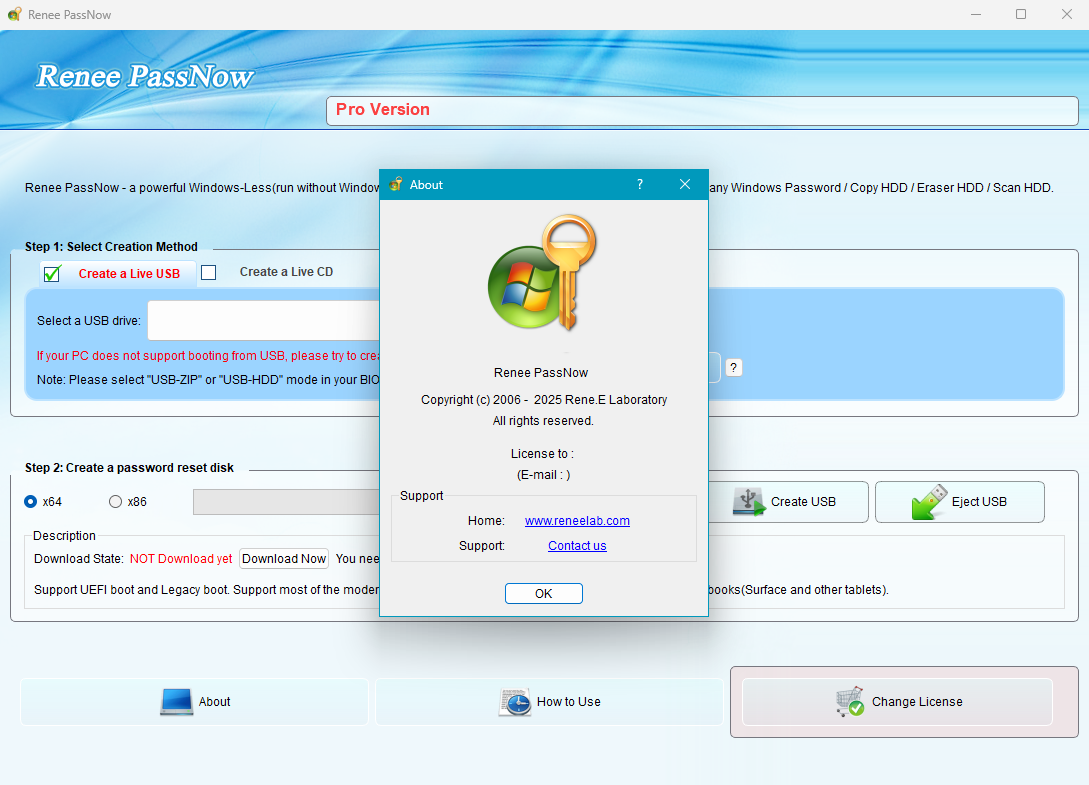Toggle the Create a Live USB checkbox
Viewport: 1089px width, 785px height.
pyautogui.click(x=52, y=274)
